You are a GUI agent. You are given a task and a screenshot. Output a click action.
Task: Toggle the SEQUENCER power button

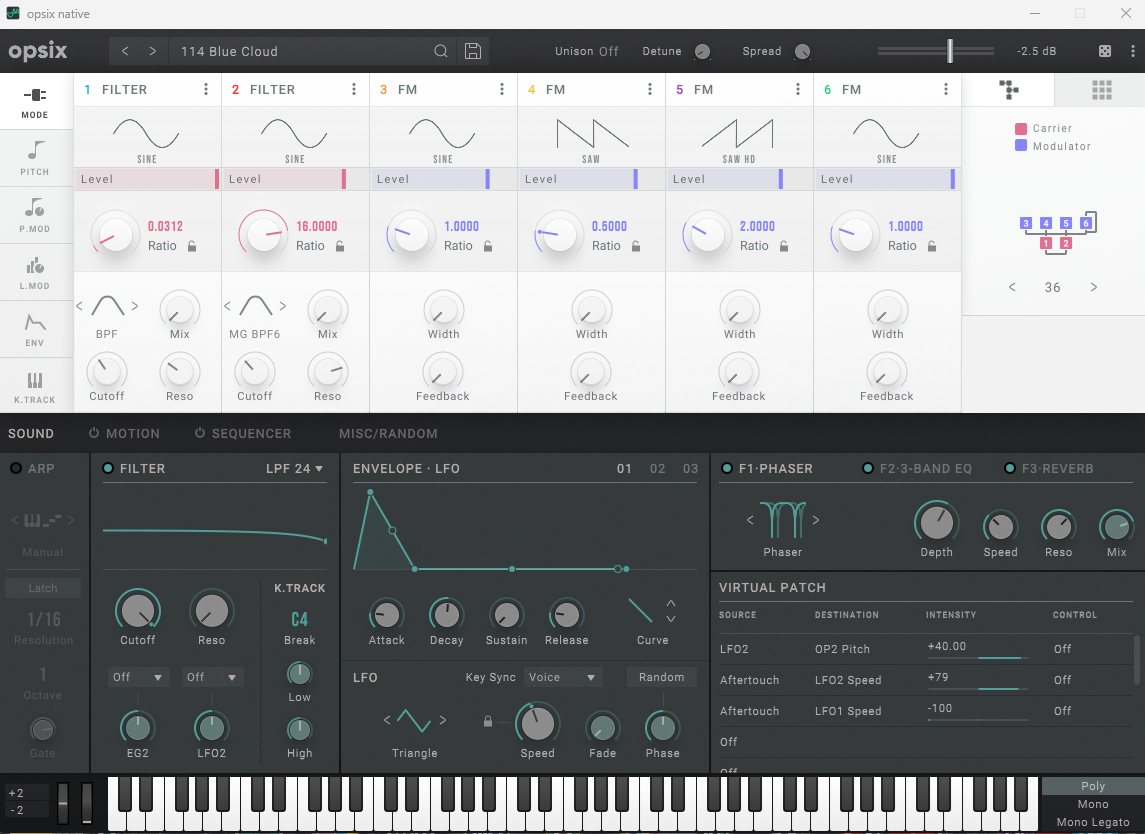[x=200, y=433]
